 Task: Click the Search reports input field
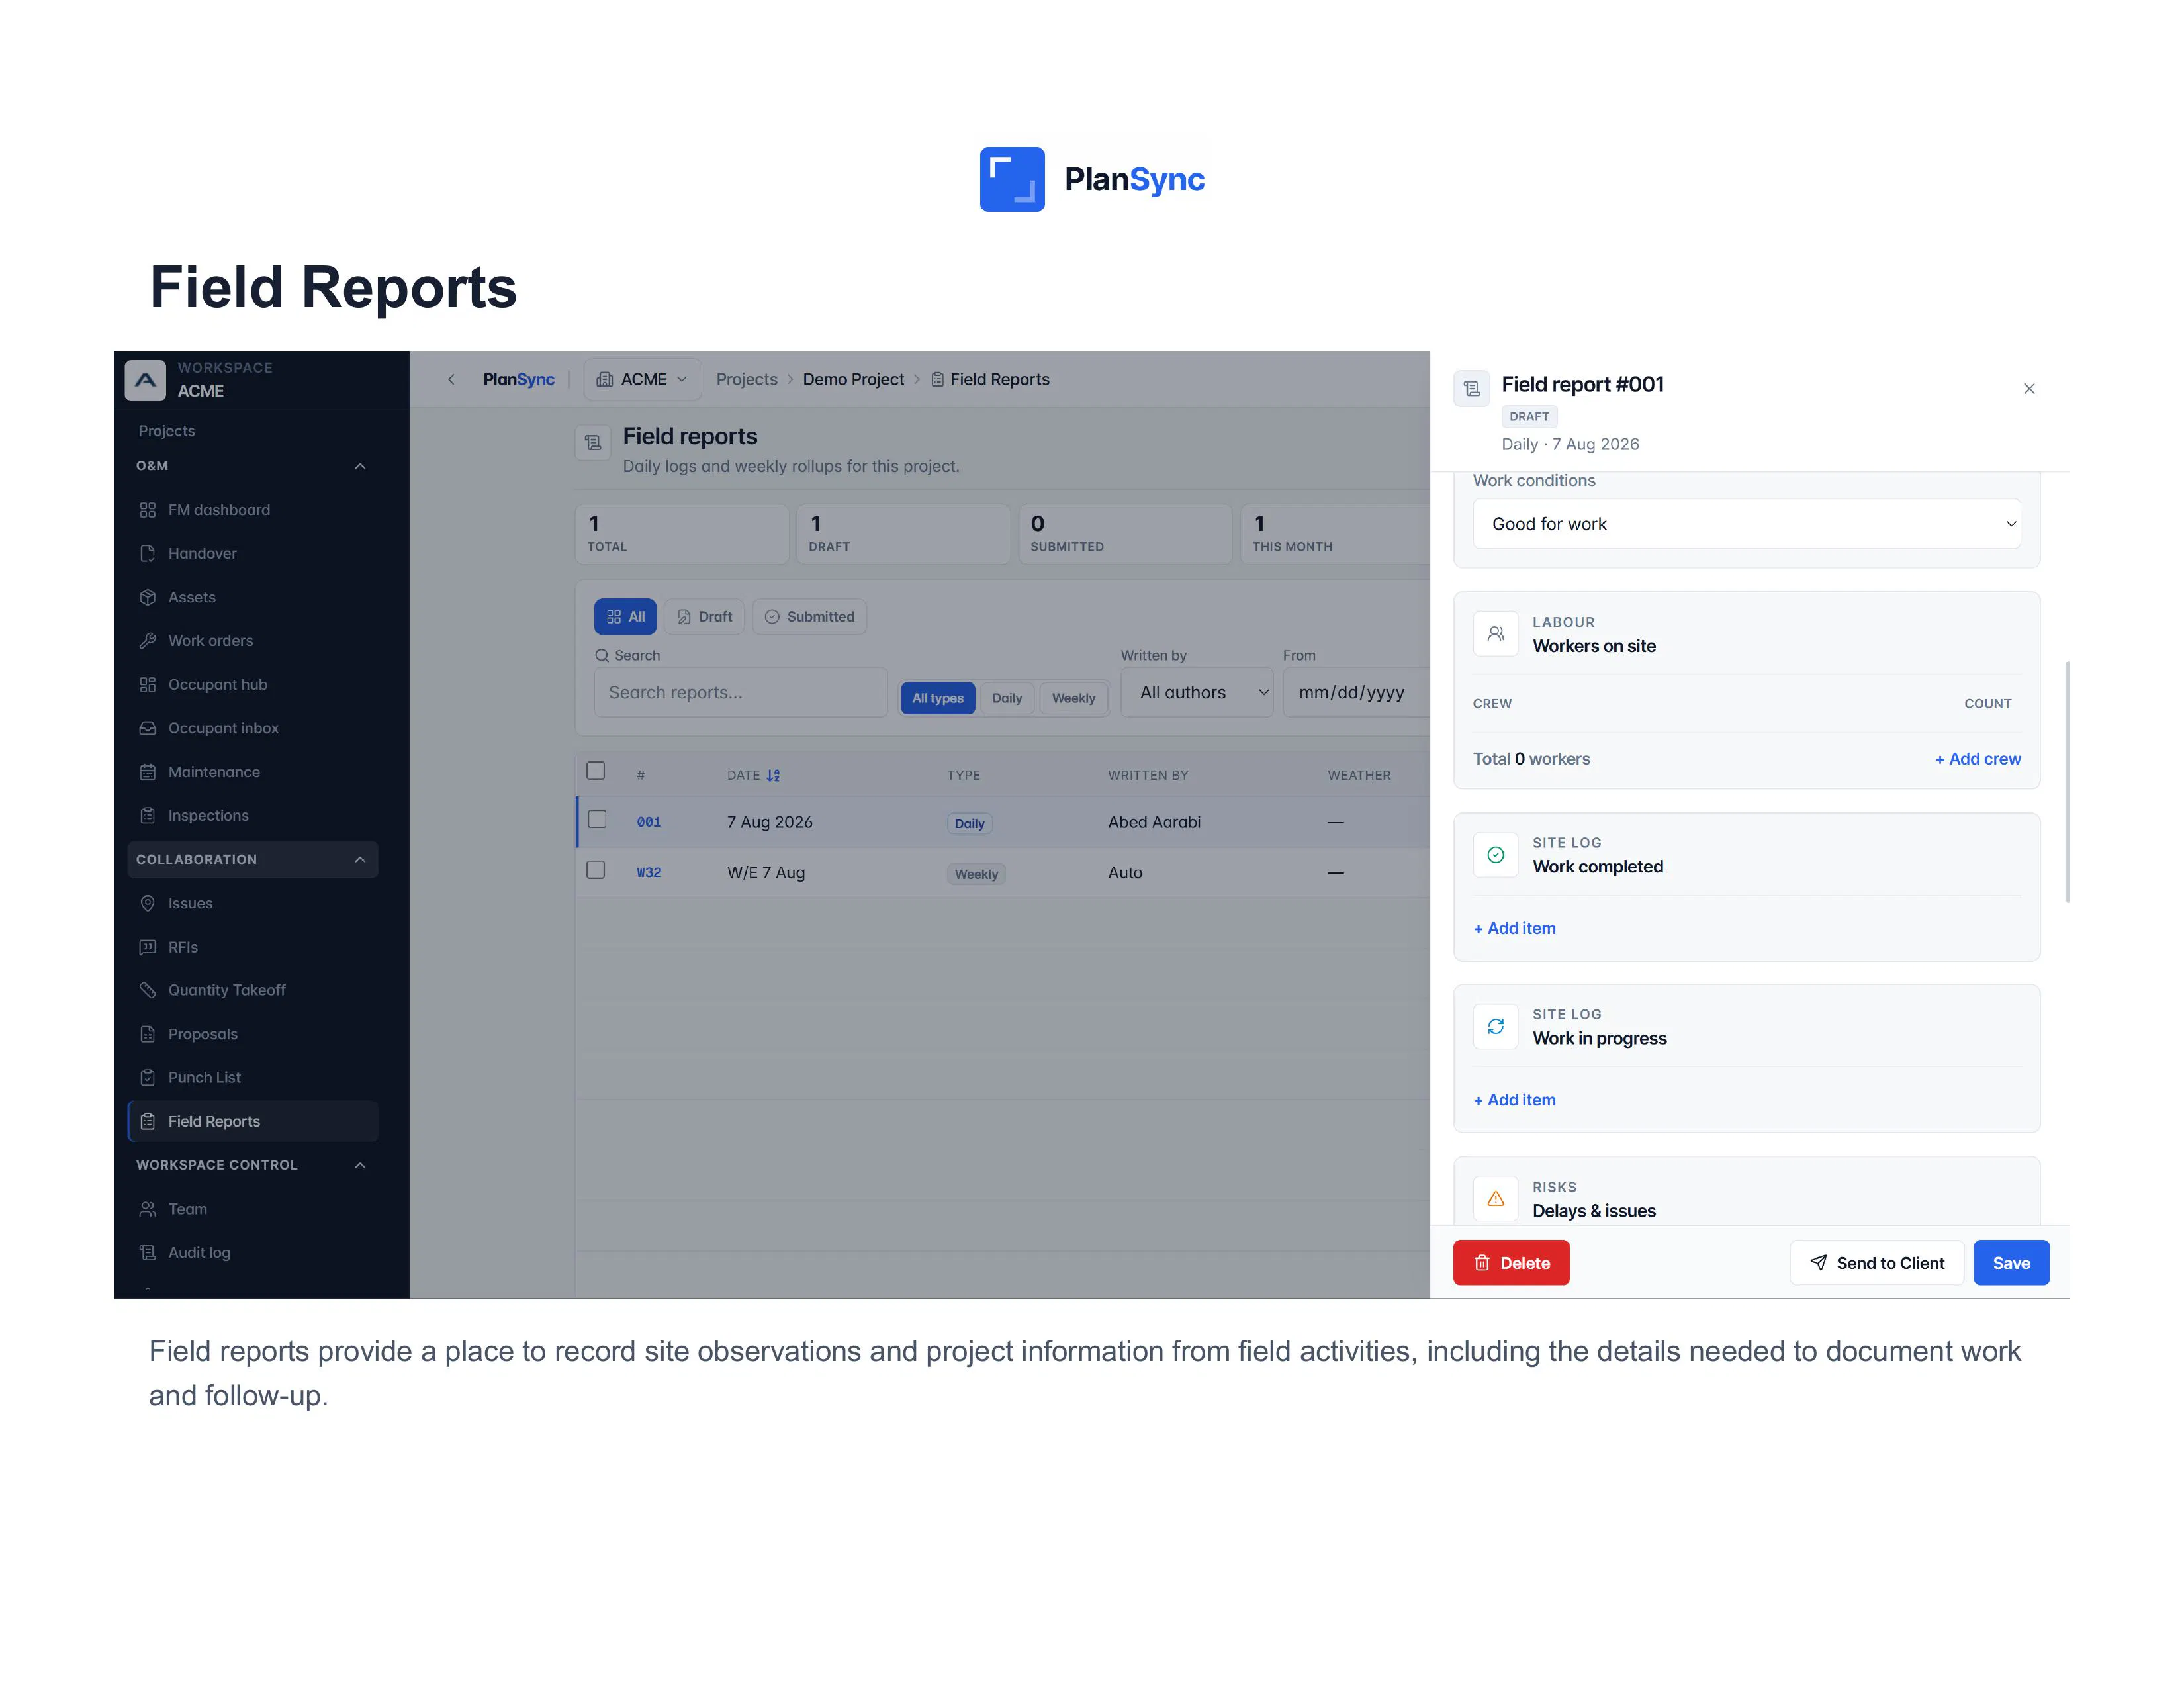pos(741,693)
